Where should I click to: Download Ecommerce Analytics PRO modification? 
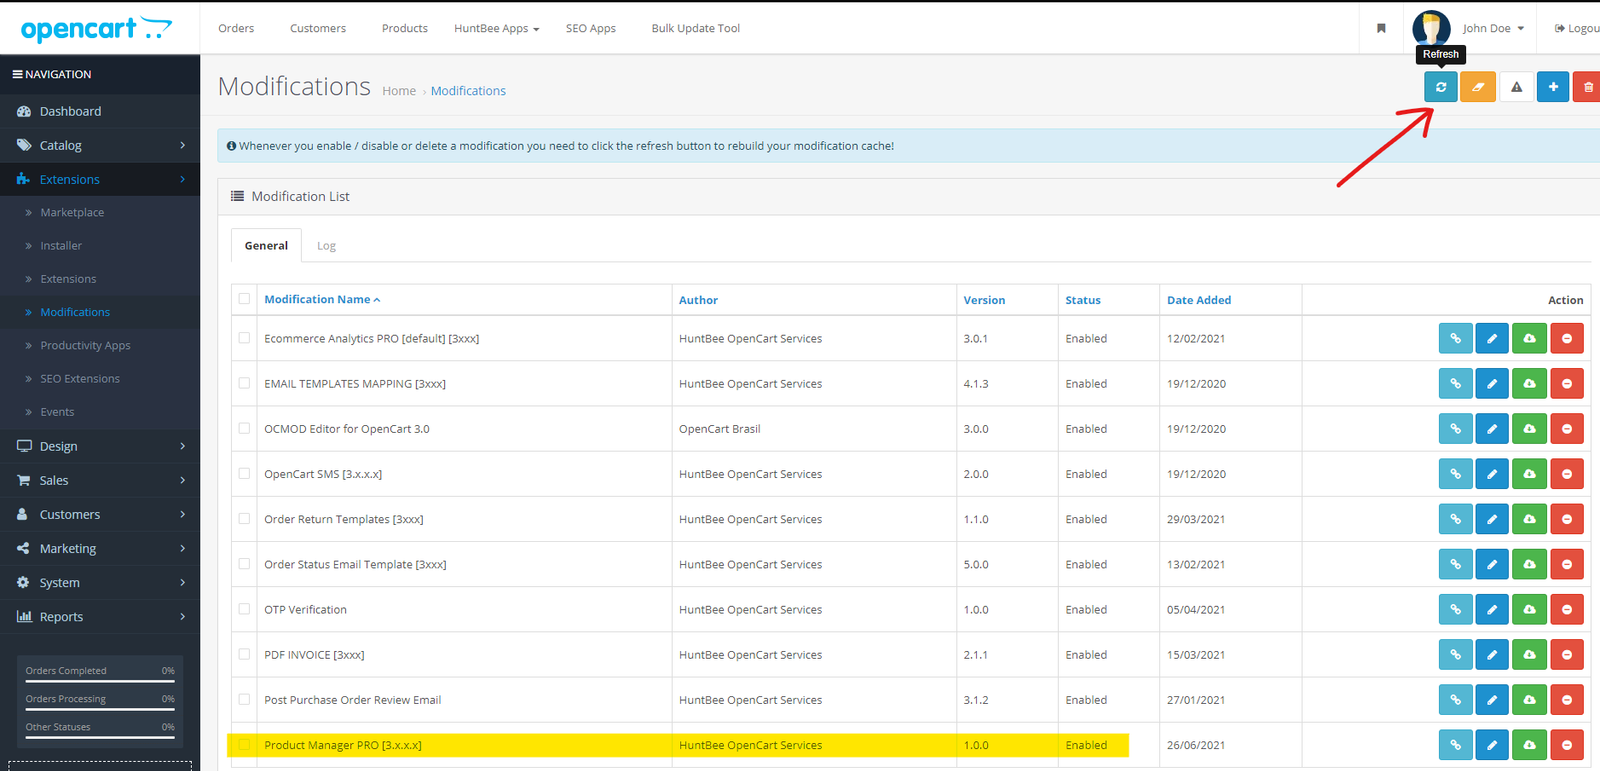1529,338
